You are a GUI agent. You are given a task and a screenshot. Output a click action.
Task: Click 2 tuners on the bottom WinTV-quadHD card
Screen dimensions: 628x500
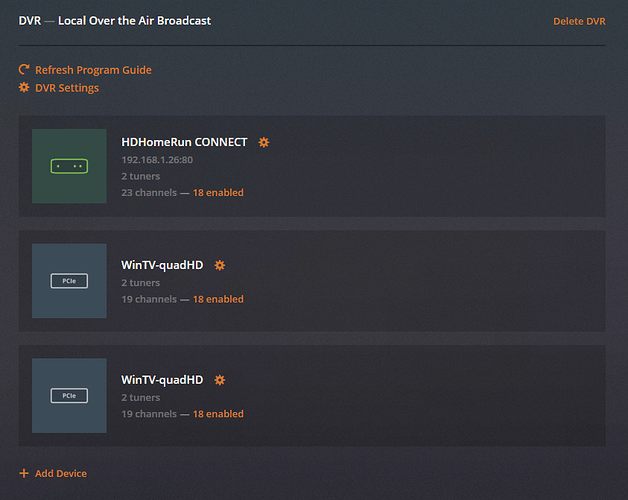(141, 397)
